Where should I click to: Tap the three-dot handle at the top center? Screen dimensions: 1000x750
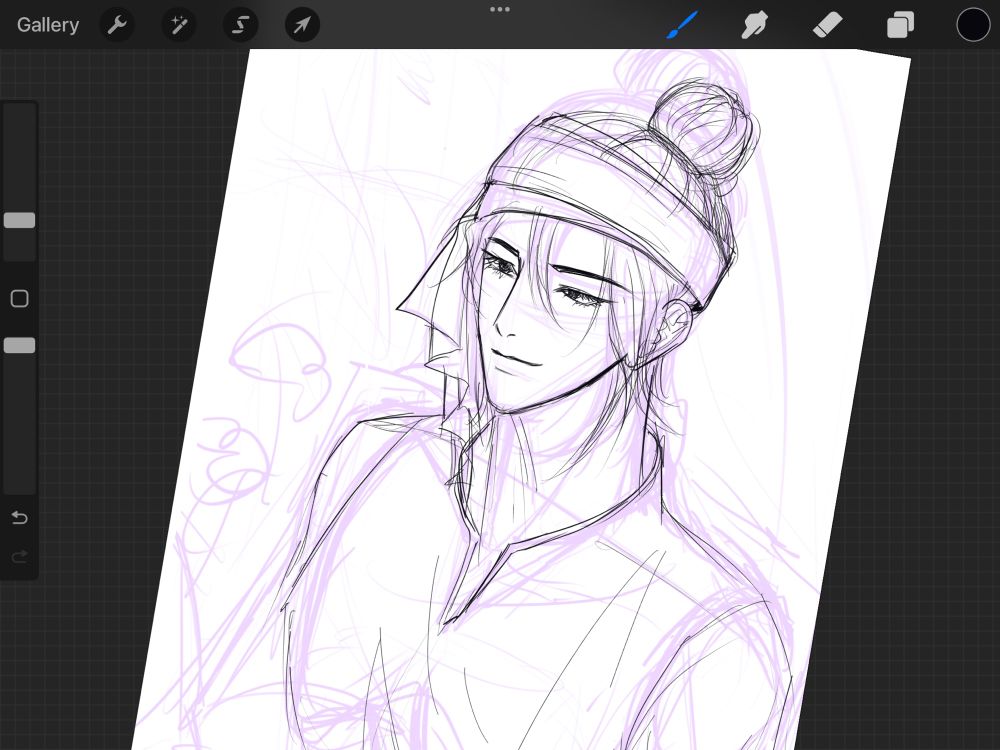pyautogui.click(x=500, y=10)
